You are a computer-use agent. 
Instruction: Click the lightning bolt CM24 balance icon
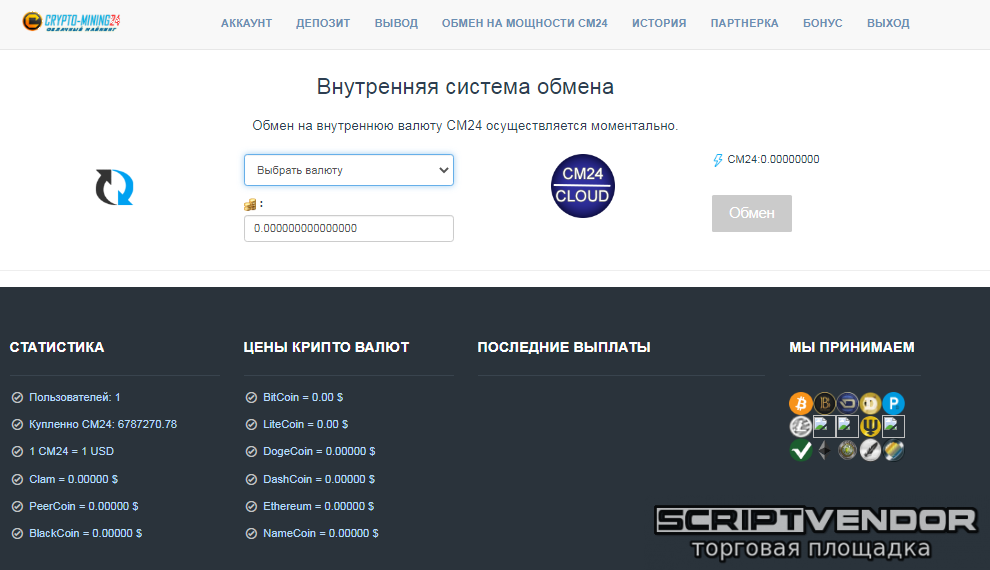(x=717, y=160)
